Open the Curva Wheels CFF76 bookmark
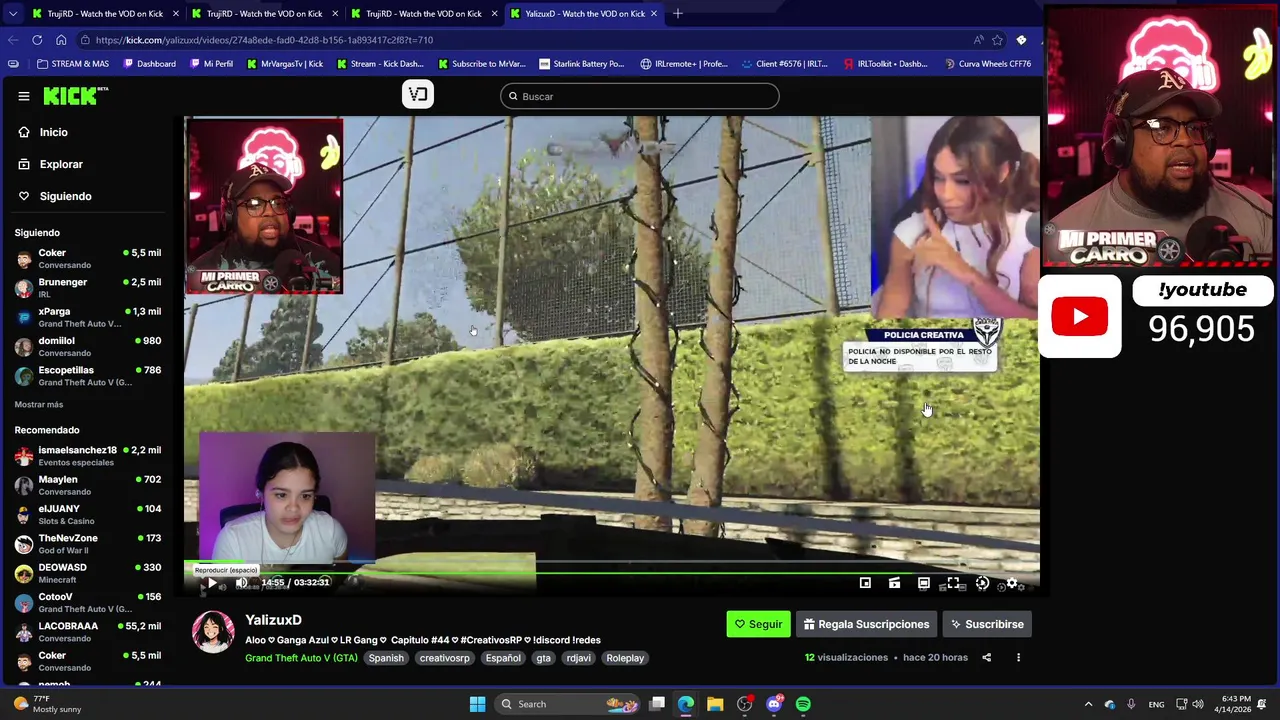This screenshot has width=1280, height=720. tap(987, 64)
